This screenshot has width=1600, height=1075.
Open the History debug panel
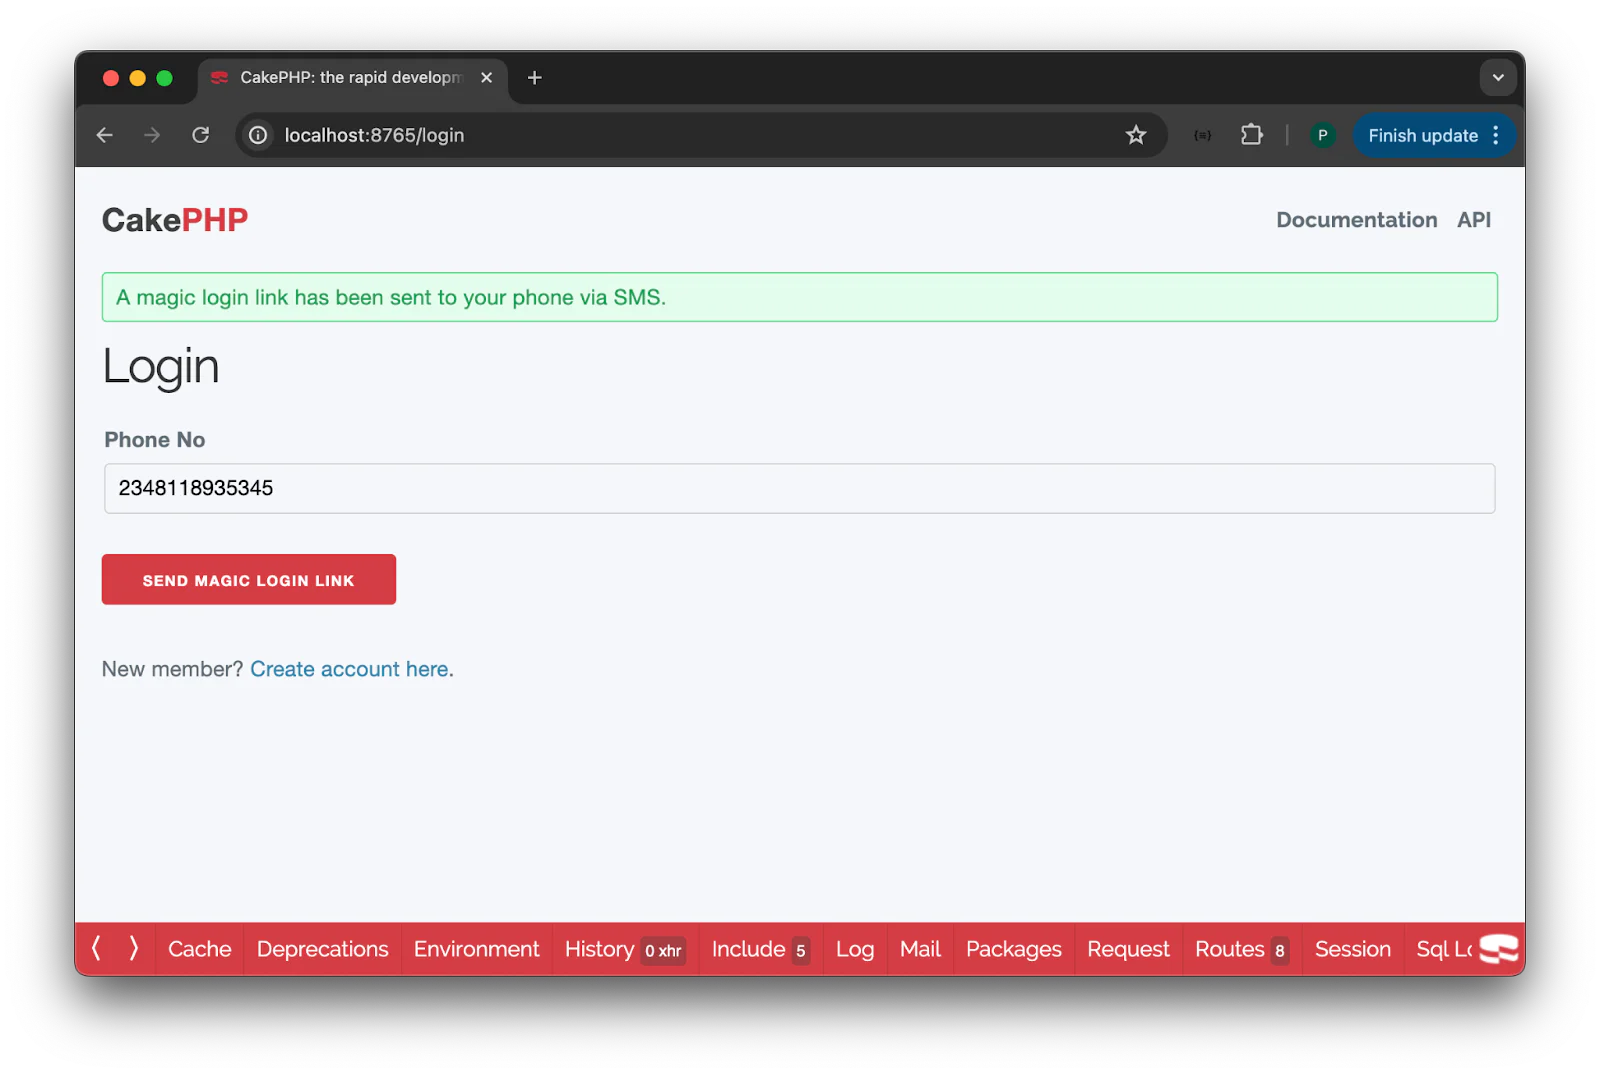tap(624, 949)
